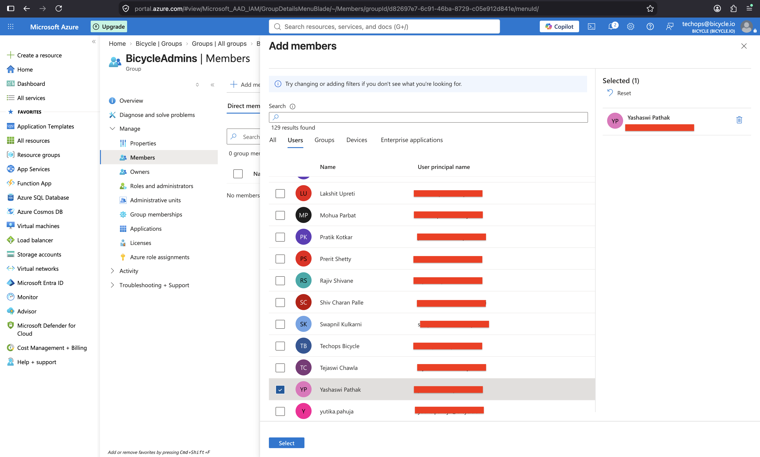Image resolution: width=760 pixels, height=457 pixels.
Task: Open the feedback icon in top bar
Action: point(669,27)
